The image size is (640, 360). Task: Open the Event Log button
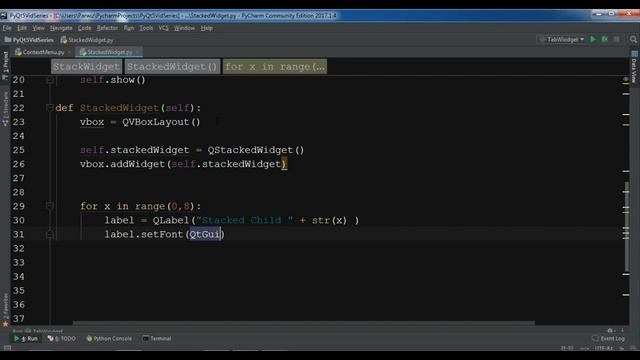[x=609, y=339]
